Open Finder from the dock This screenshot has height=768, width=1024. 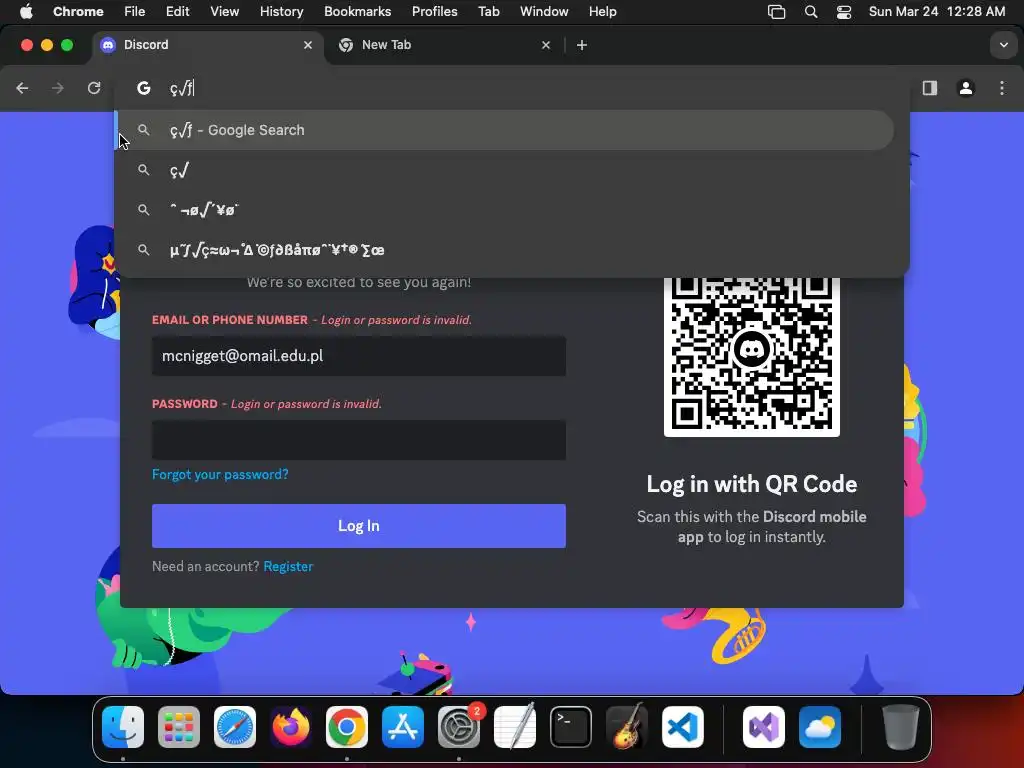(123, 727)
